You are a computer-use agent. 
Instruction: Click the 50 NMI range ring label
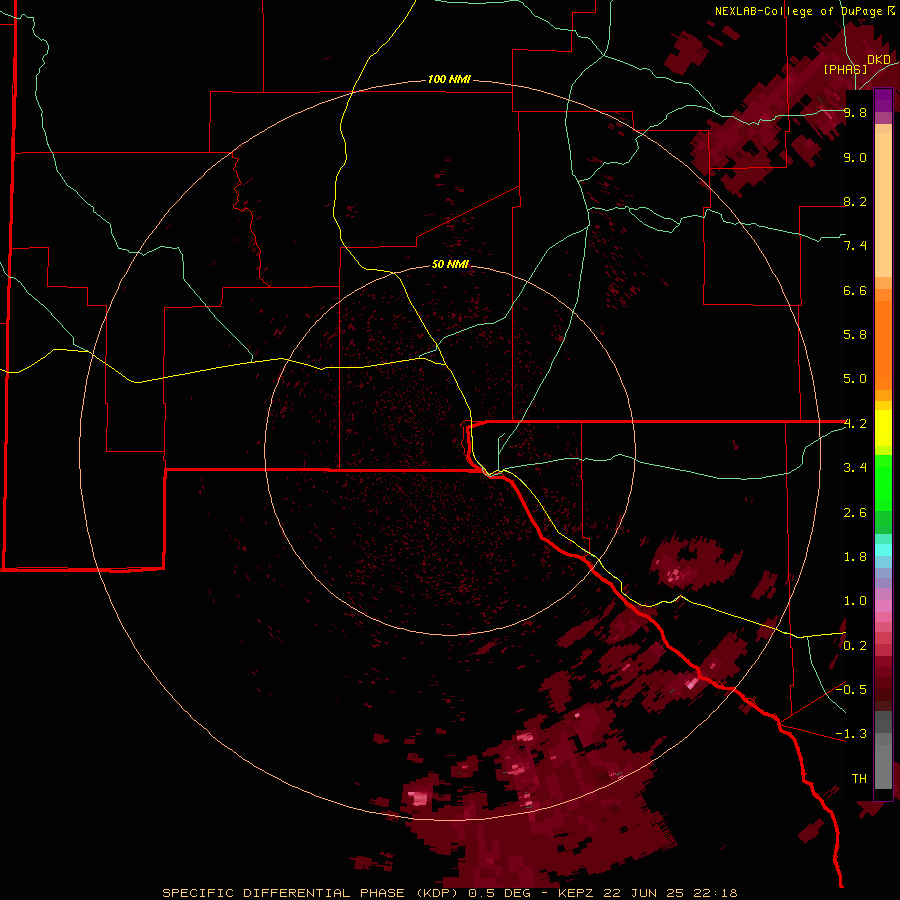450,264
